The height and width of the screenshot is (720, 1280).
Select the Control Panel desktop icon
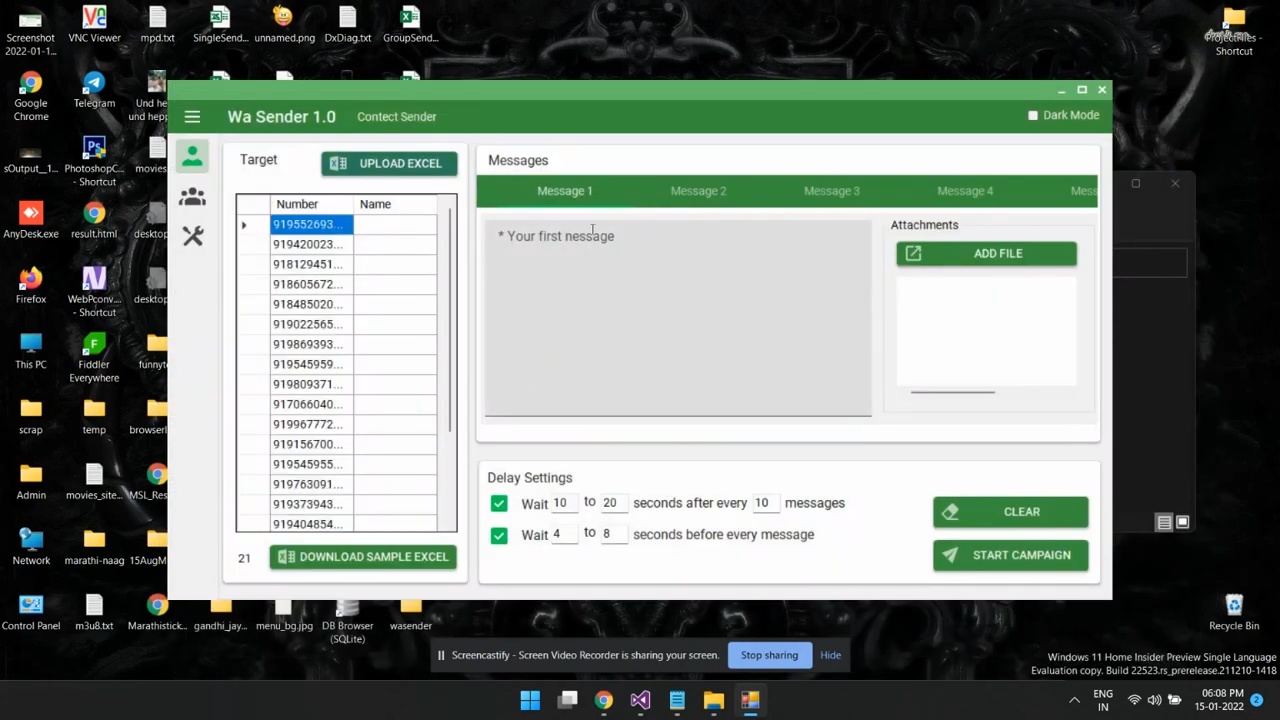[31, 612]
